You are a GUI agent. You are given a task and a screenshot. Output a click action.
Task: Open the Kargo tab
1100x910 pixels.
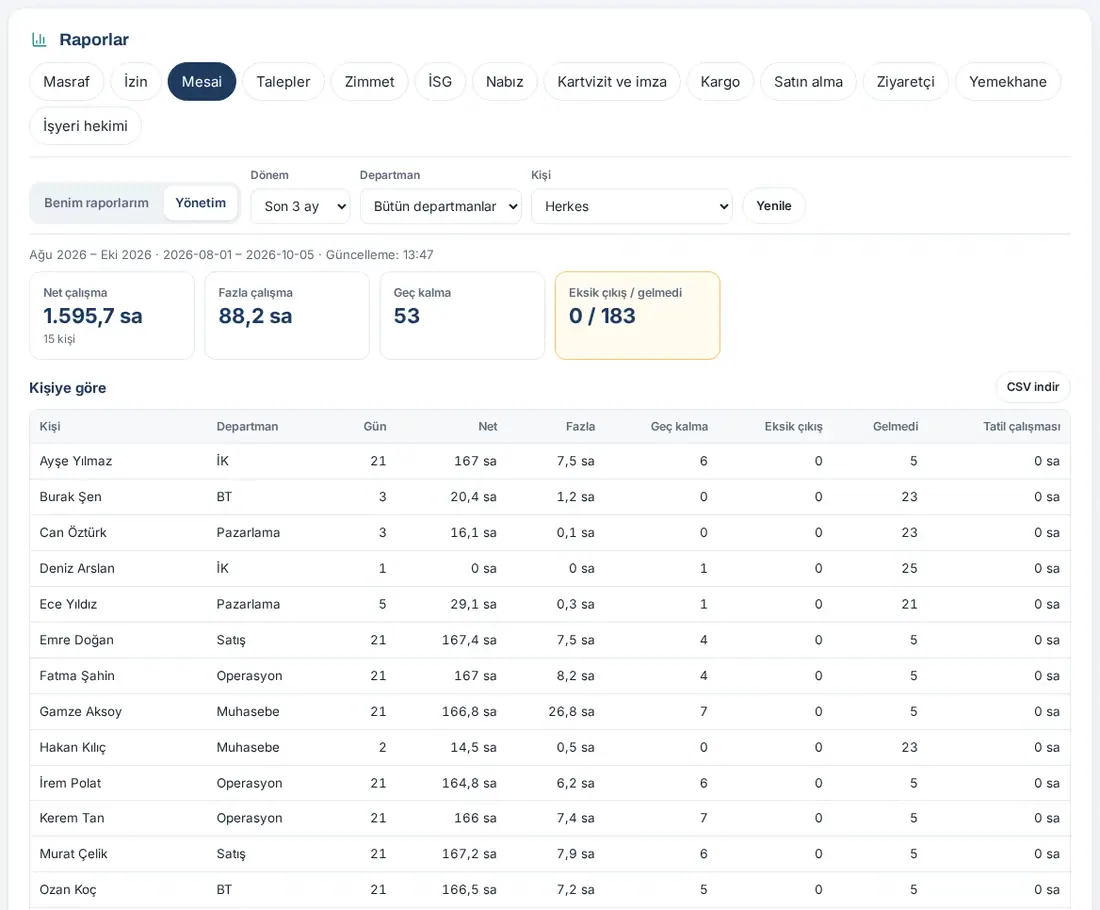pyautogui.click(x=720, y=81)
